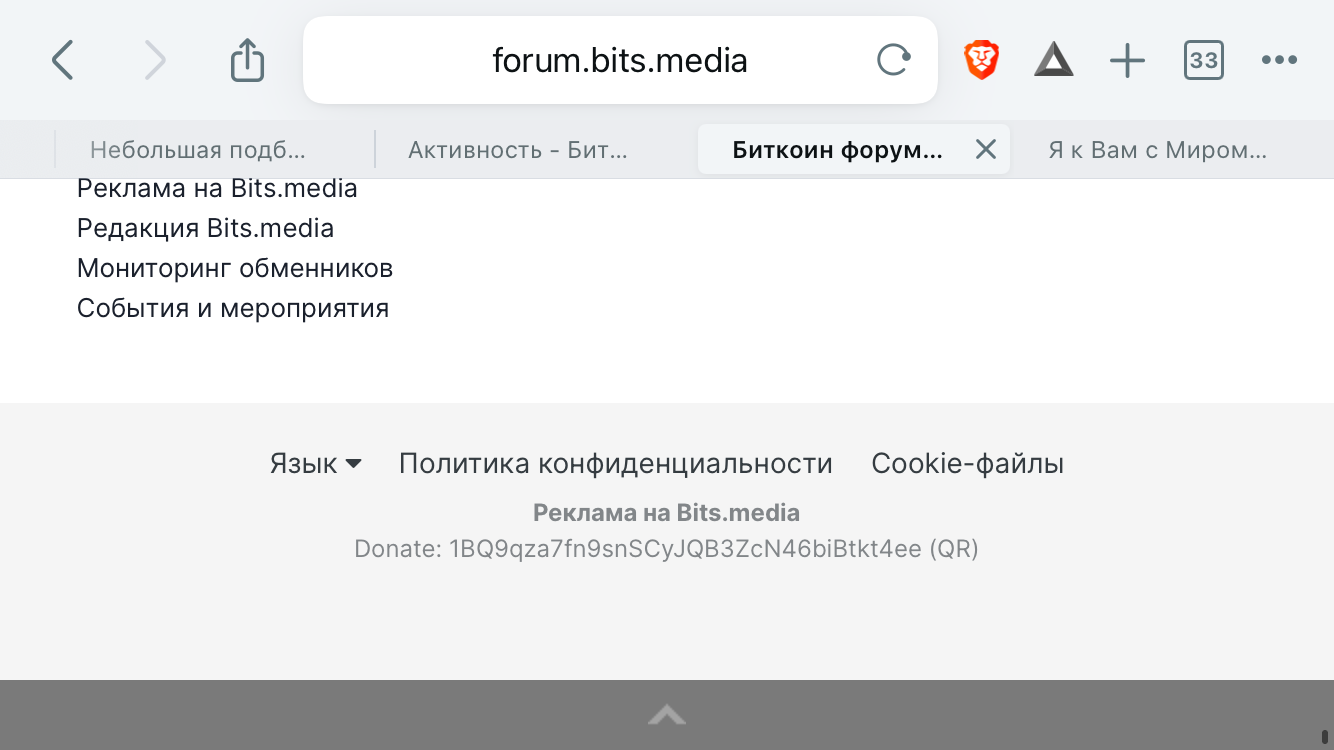Close the Биткоин форум tab
The image size is (1334, 750).
click(986, 150)
